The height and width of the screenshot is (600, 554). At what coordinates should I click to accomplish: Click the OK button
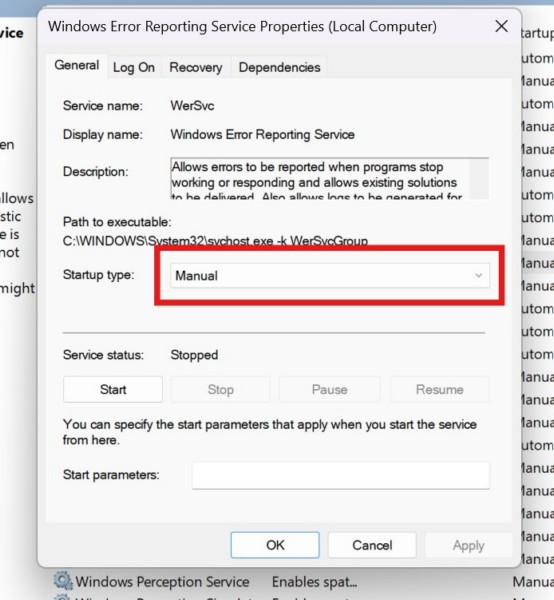275,545
